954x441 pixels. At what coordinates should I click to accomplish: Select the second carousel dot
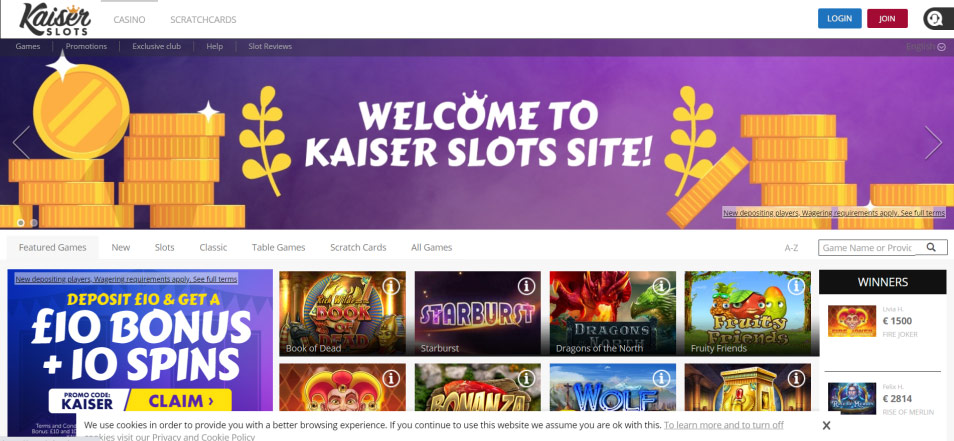point(34,223)
